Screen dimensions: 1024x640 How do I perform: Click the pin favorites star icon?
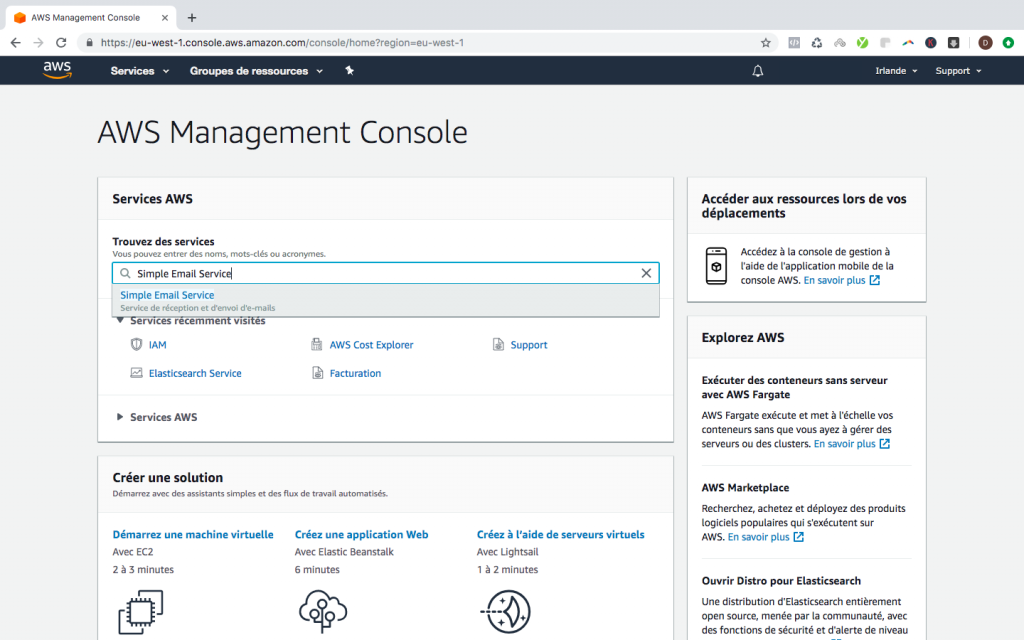click(349, 71)
